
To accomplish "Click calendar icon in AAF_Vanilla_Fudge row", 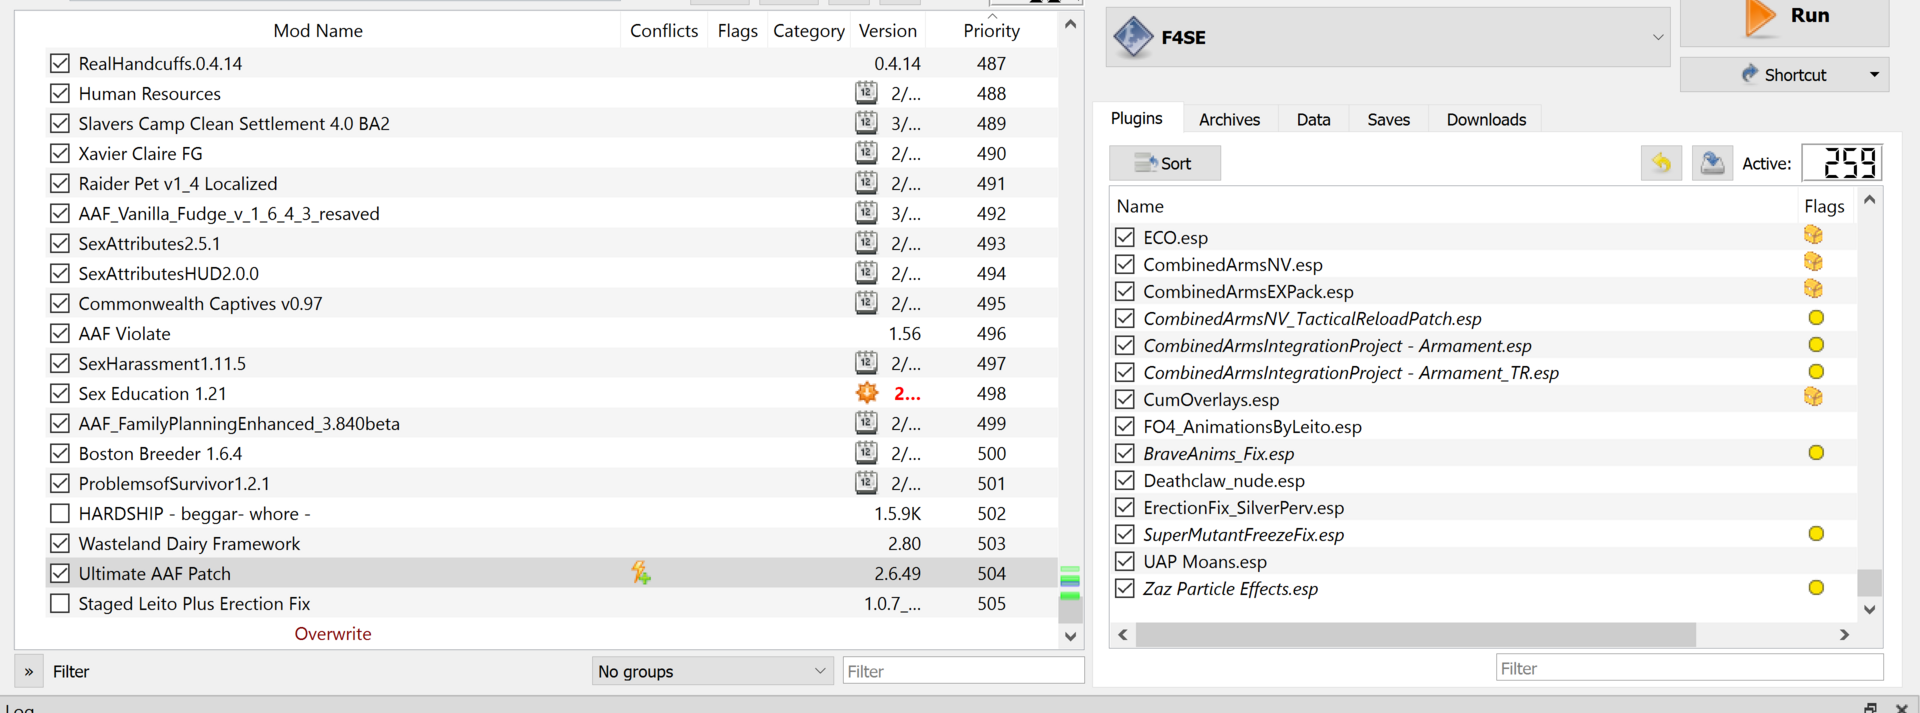I will pyautogui.click(x=866, y=213).
